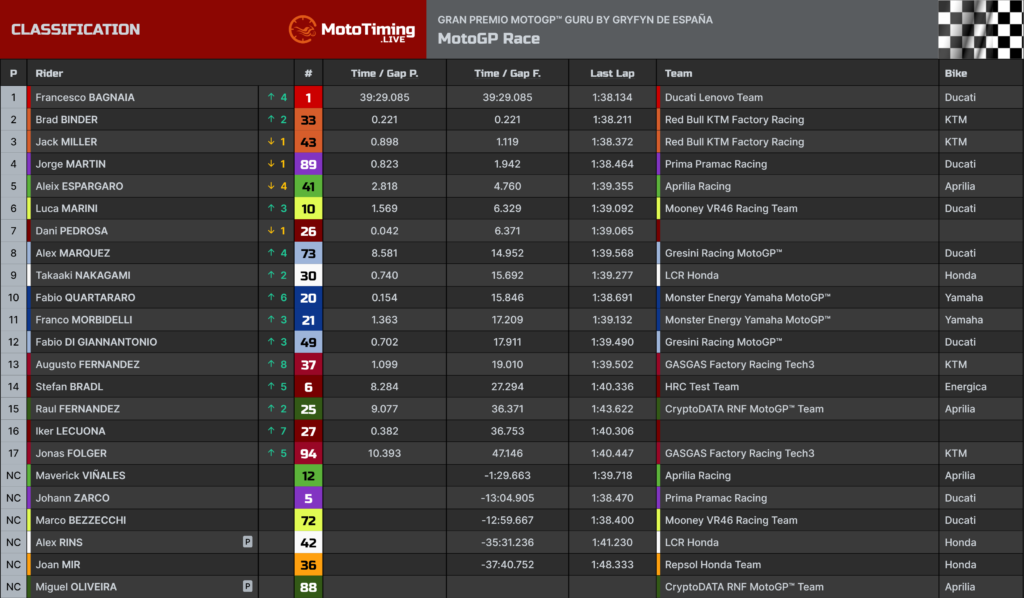The width and height of the screenshot is (1024, 598).
Task: Open the CLASSIFICATION heading
Action: click(75, 29)
